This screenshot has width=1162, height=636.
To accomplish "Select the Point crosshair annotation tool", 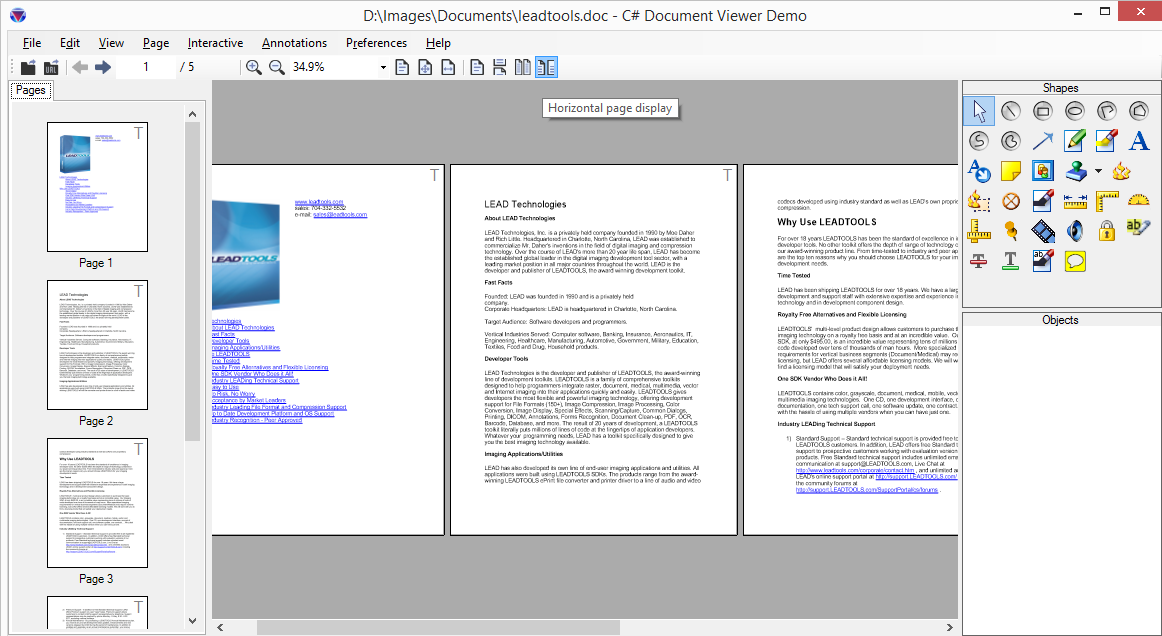I will [x=1011, y=201].
